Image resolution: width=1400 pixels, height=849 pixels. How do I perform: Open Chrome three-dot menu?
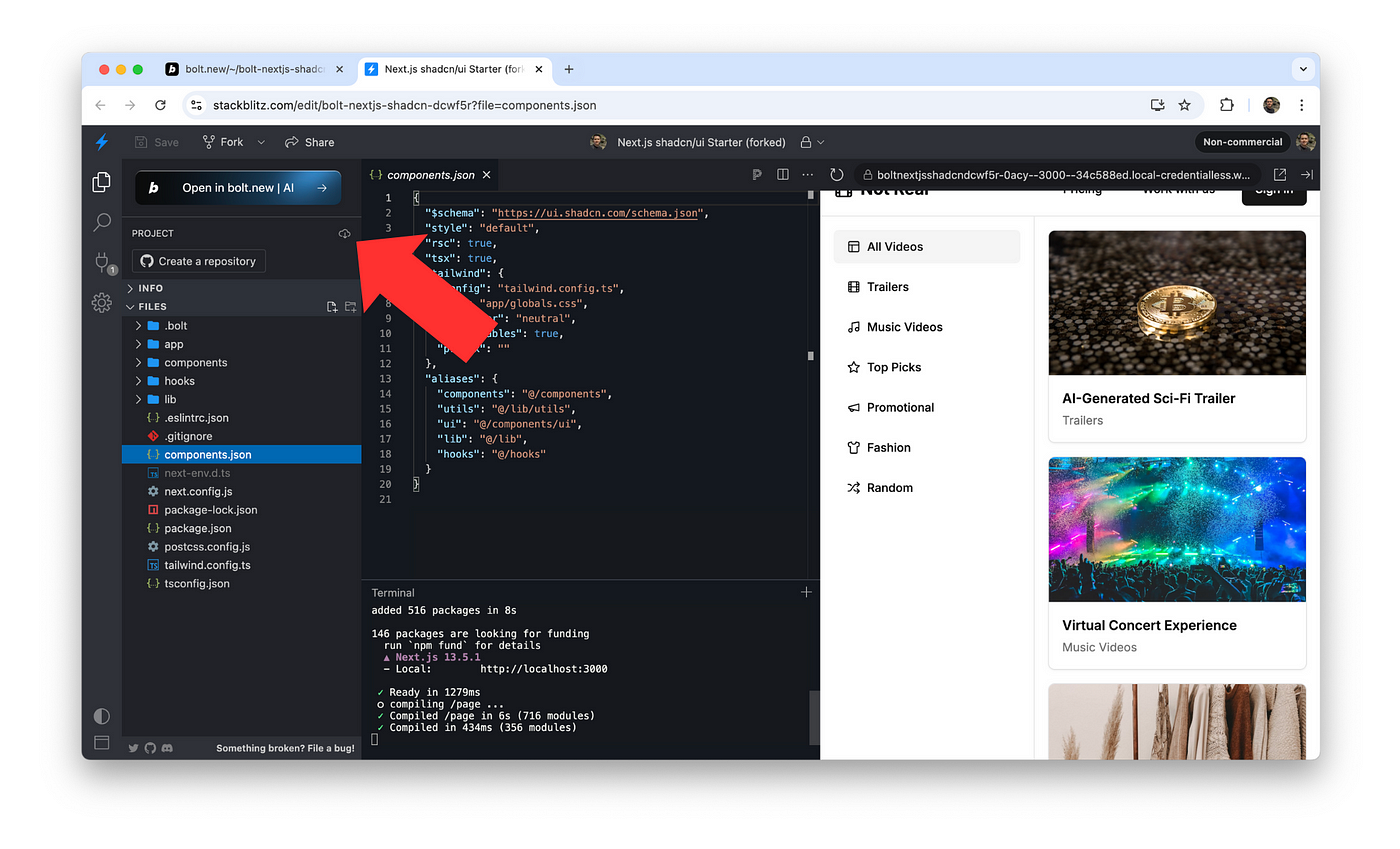coord(1301,105)
